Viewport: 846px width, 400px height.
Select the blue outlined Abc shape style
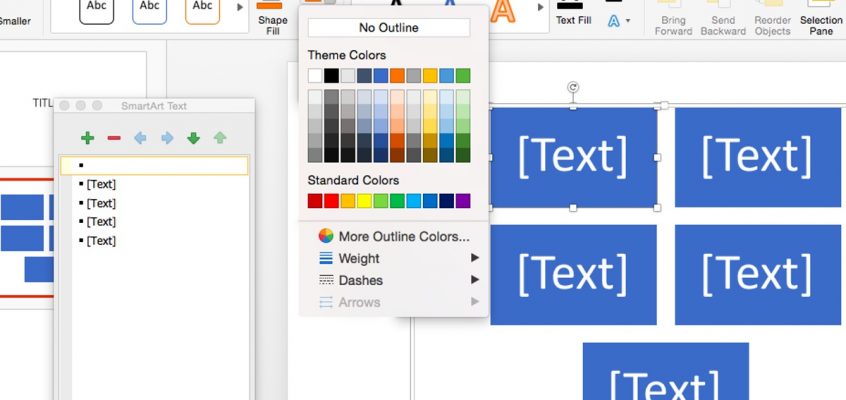pyautogui.click(x=149, y=11)
